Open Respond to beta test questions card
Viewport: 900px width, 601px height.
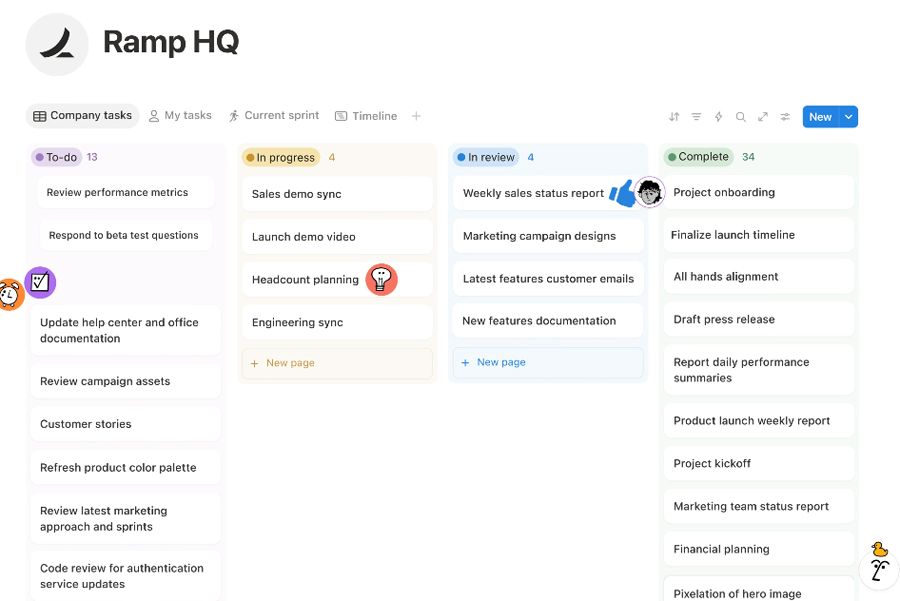(126, 235)
